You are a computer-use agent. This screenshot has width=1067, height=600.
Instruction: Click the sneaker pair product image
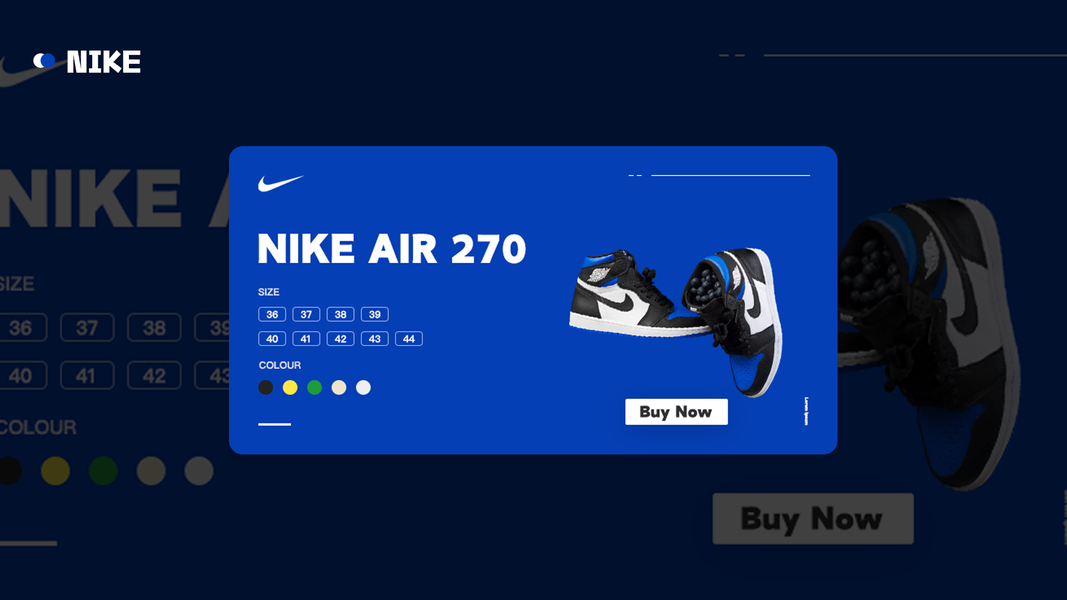[676, 320]
